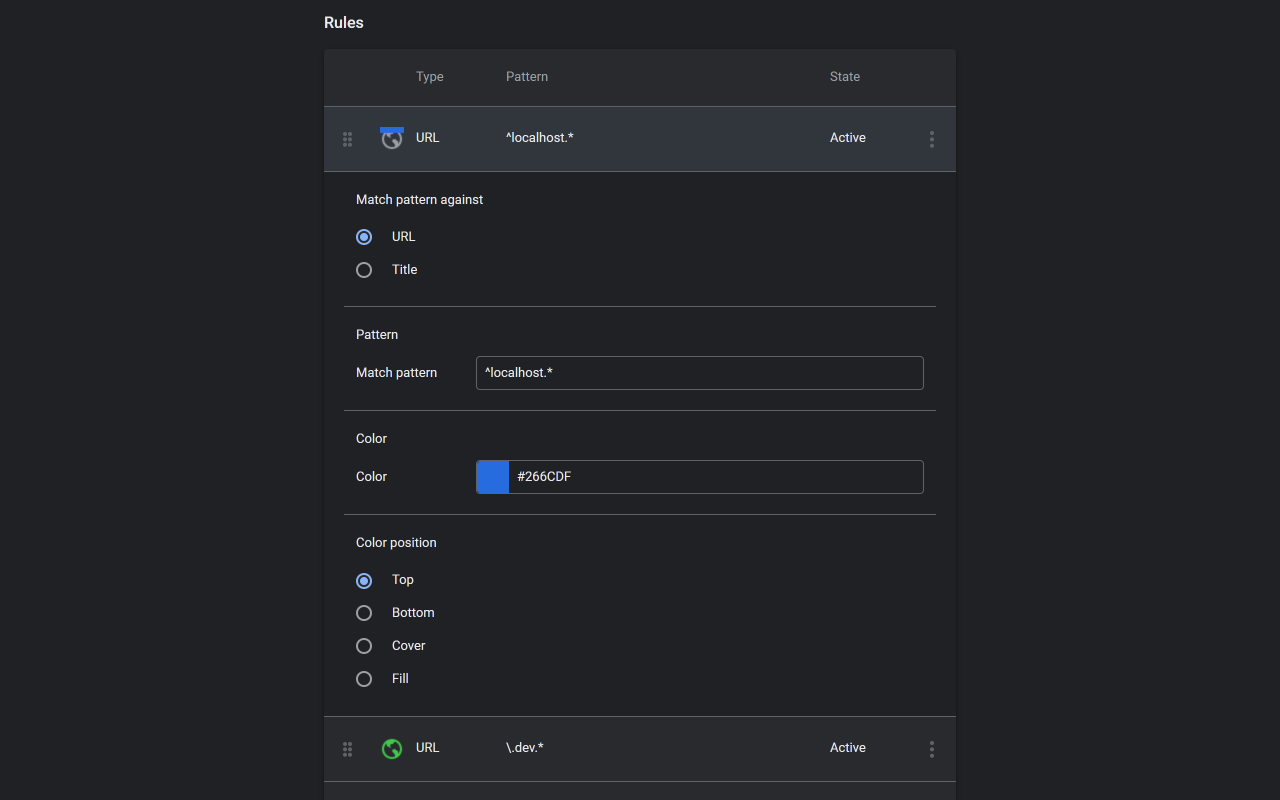Image resolution: width=1280 pixels, height=800 pixels.
Task: Choose Bottom color position
Action: click(x=364, y=613)
